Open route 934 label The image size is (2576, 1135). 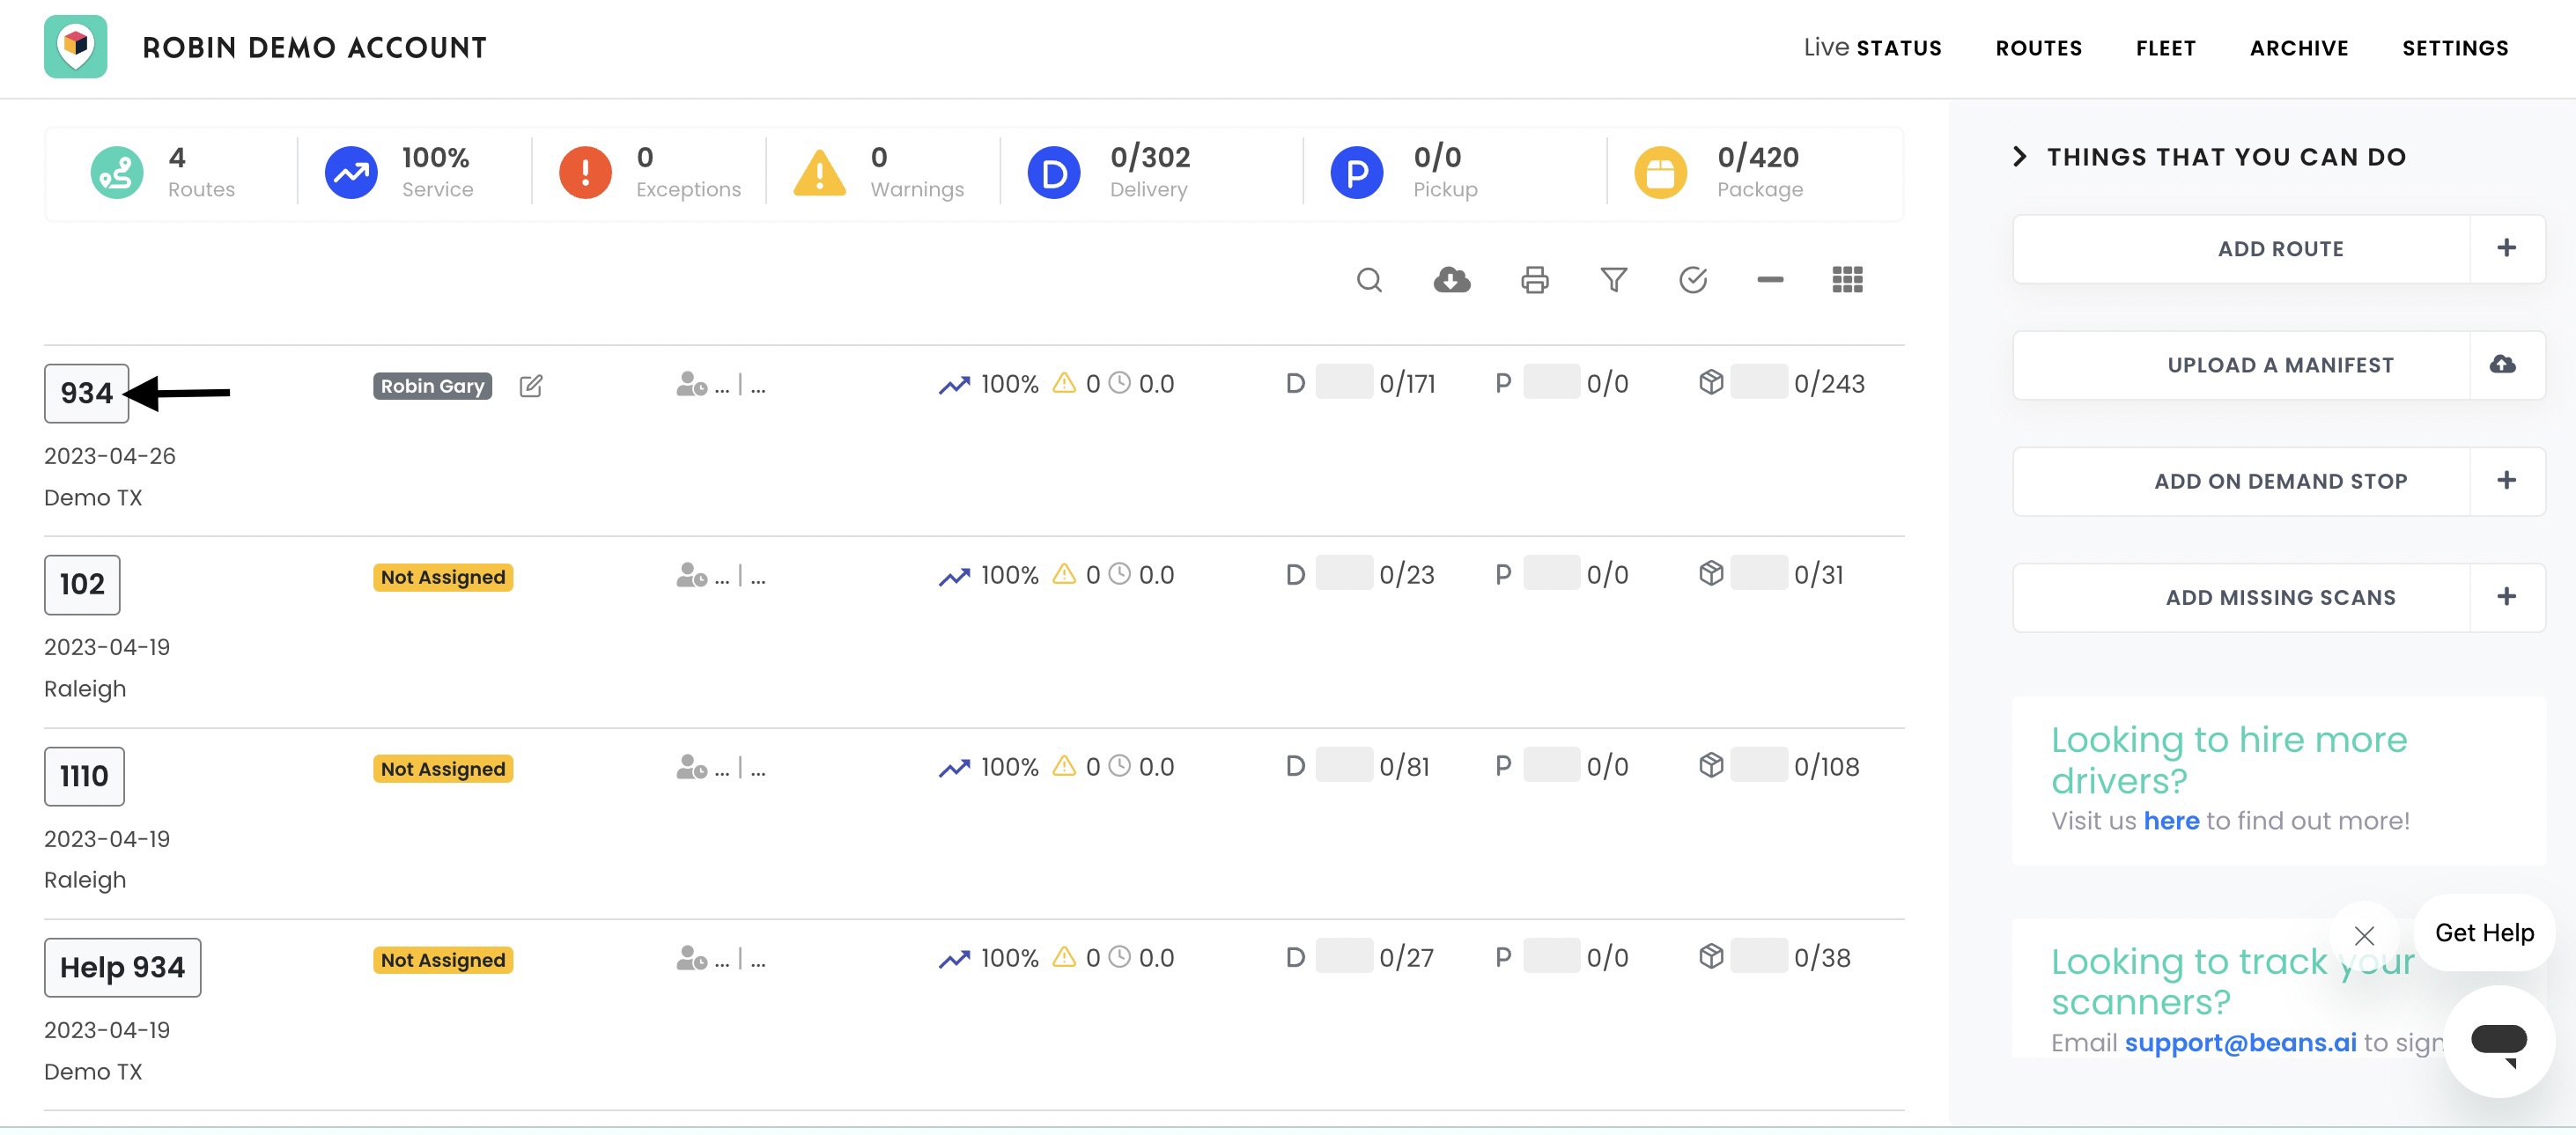pos(86,393)
